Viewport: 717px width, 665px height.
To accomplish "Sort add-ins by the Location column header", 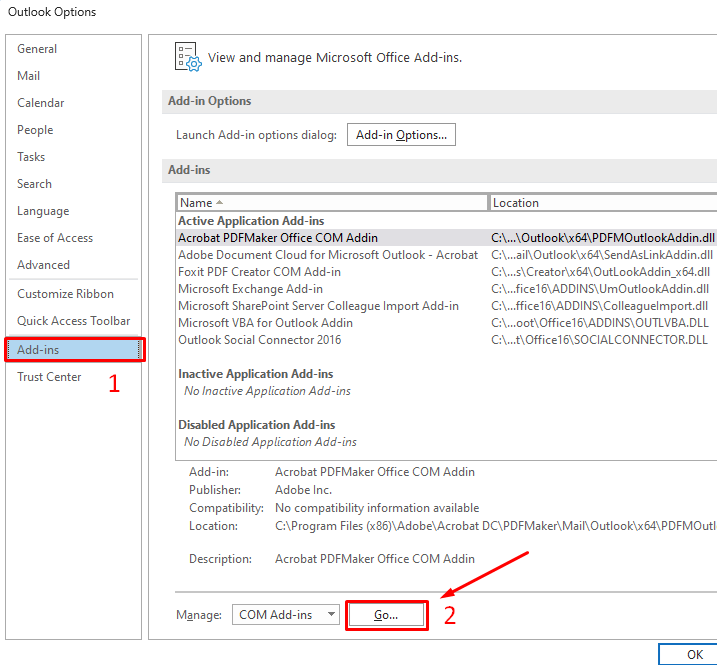I will [600, 203].
